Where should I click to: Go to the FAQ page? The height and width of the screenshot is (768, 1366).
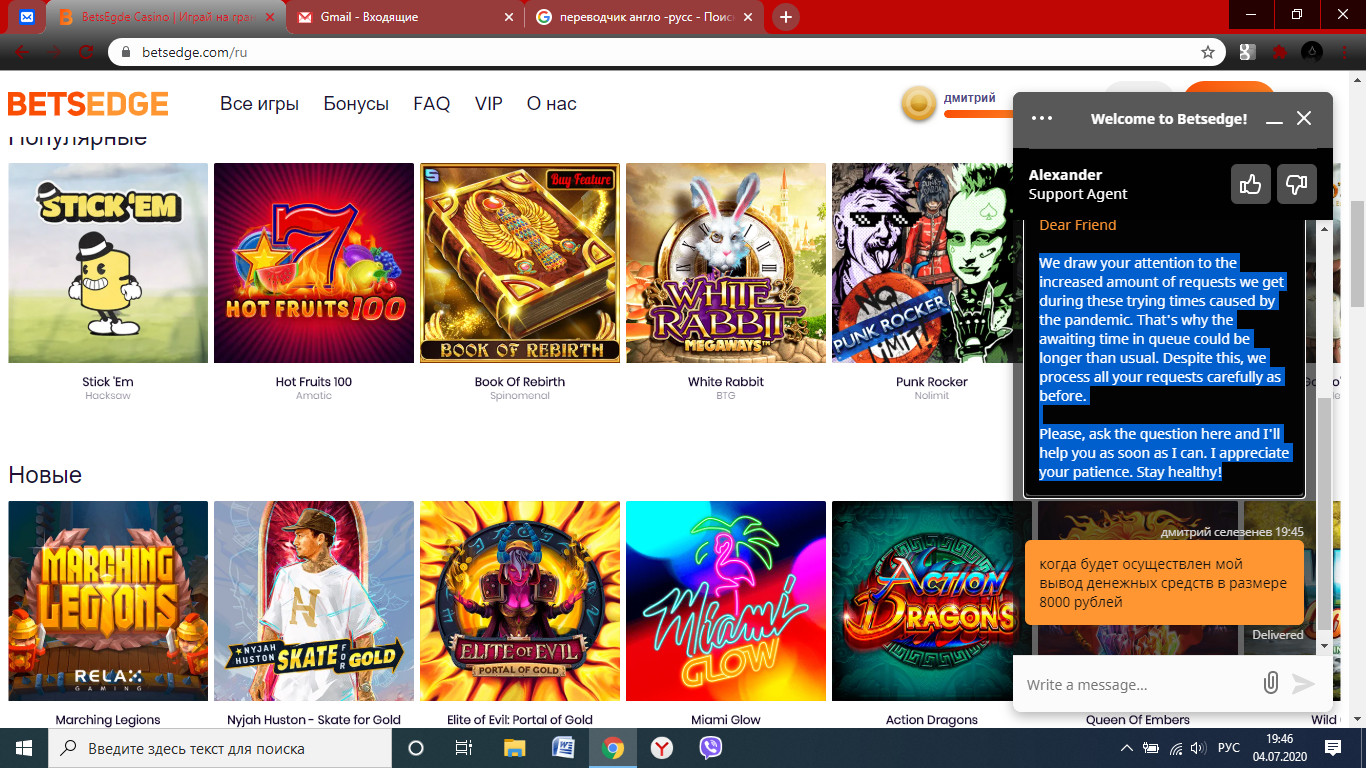click(431, 104)
